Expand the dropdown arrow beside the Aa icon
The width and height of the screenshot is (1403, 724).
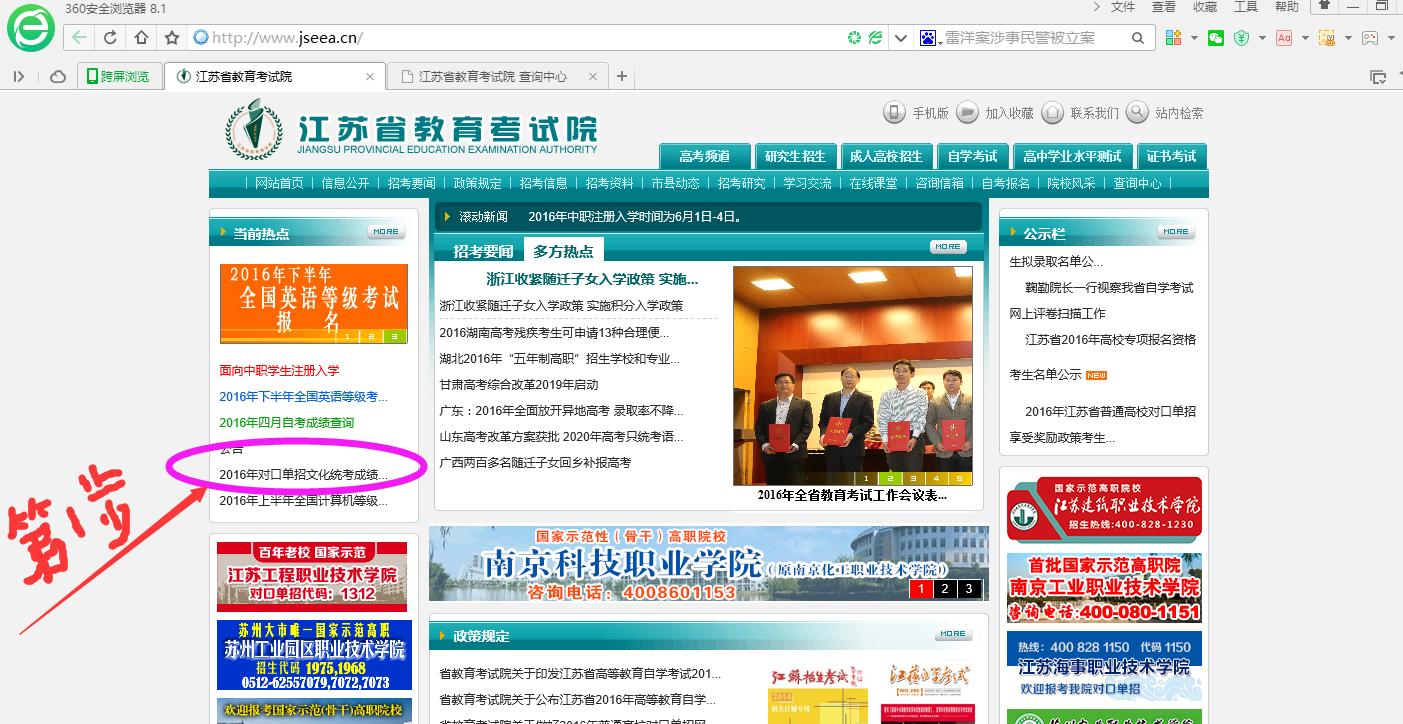click(x=1305, y=38)
